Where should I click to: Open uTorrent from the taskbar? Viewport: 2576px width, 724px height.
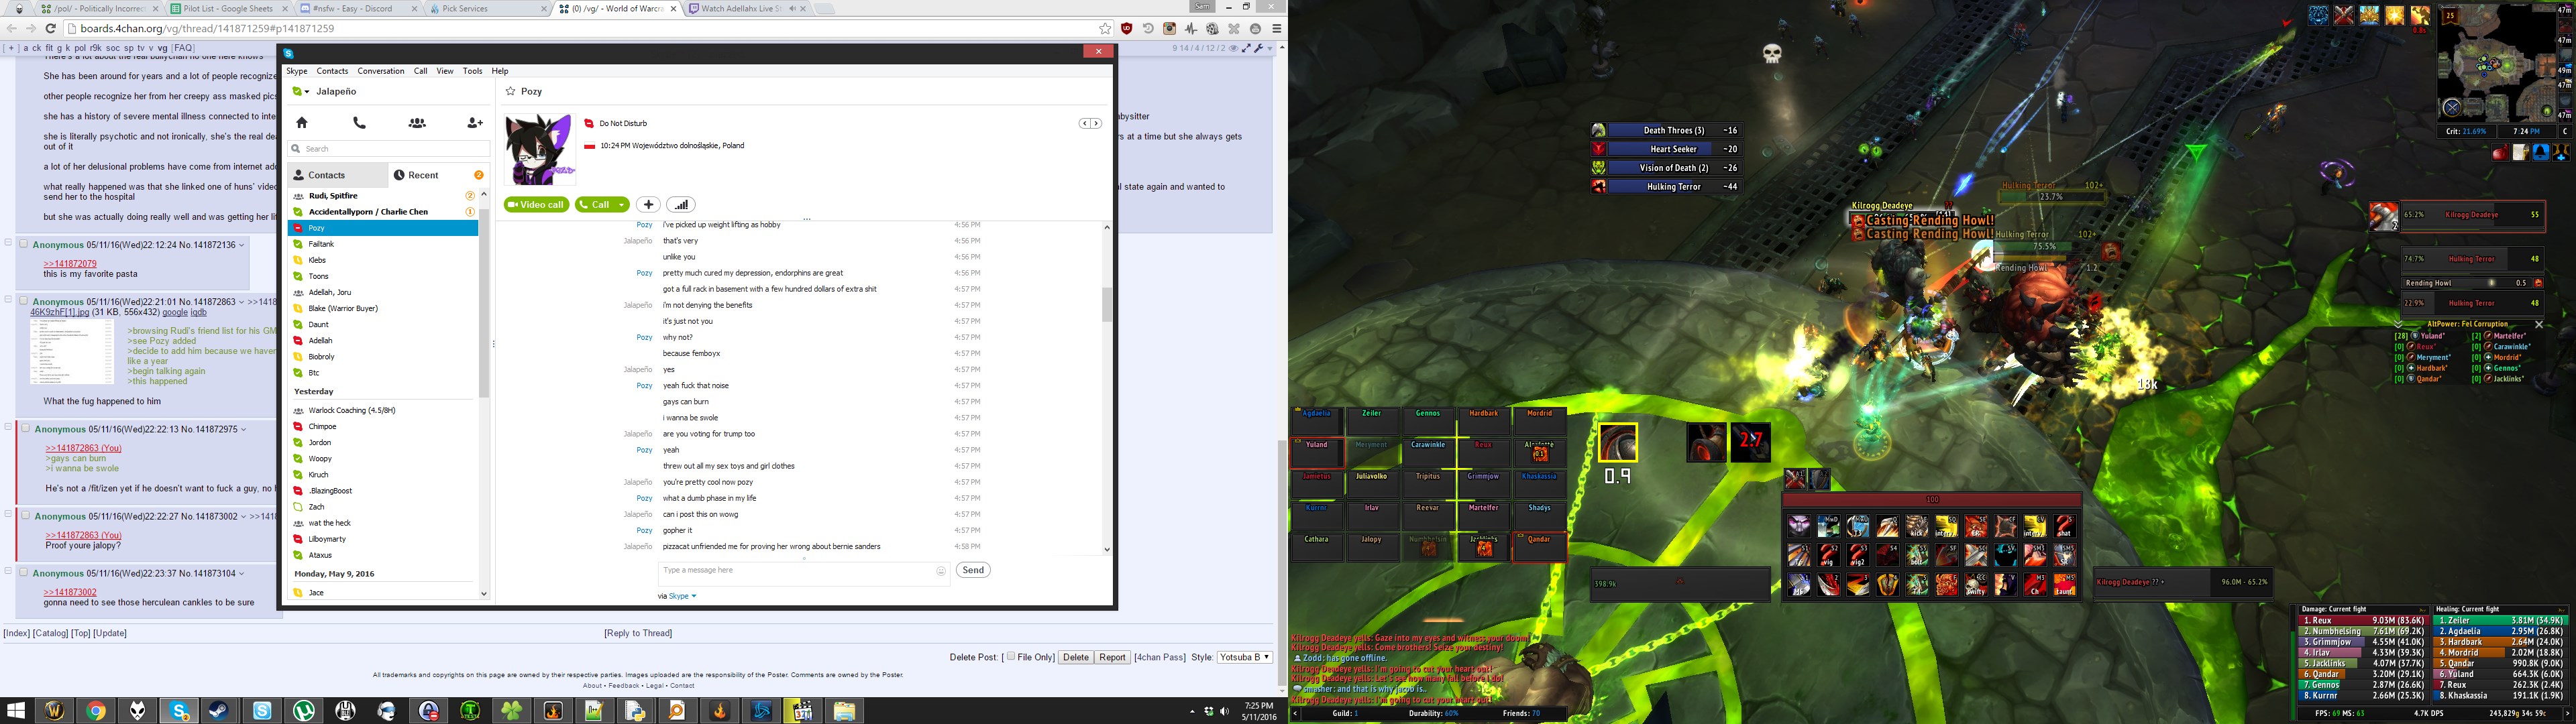304,711
